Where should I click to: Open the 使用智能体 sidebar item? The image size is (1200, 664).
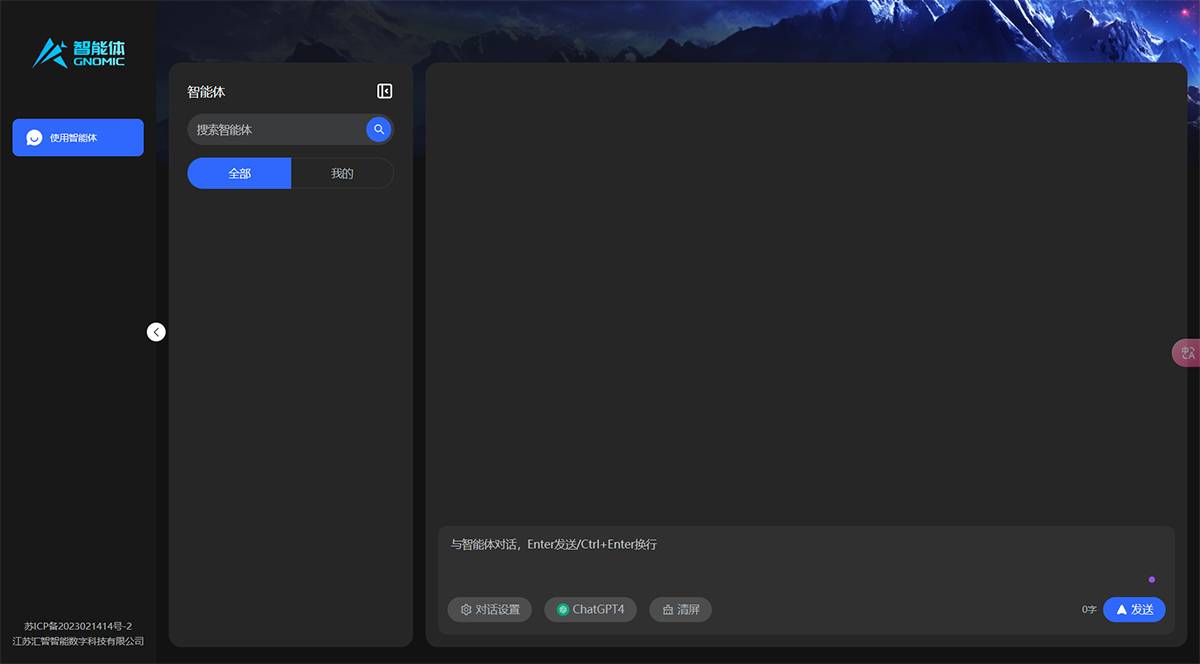pos(78,138)
